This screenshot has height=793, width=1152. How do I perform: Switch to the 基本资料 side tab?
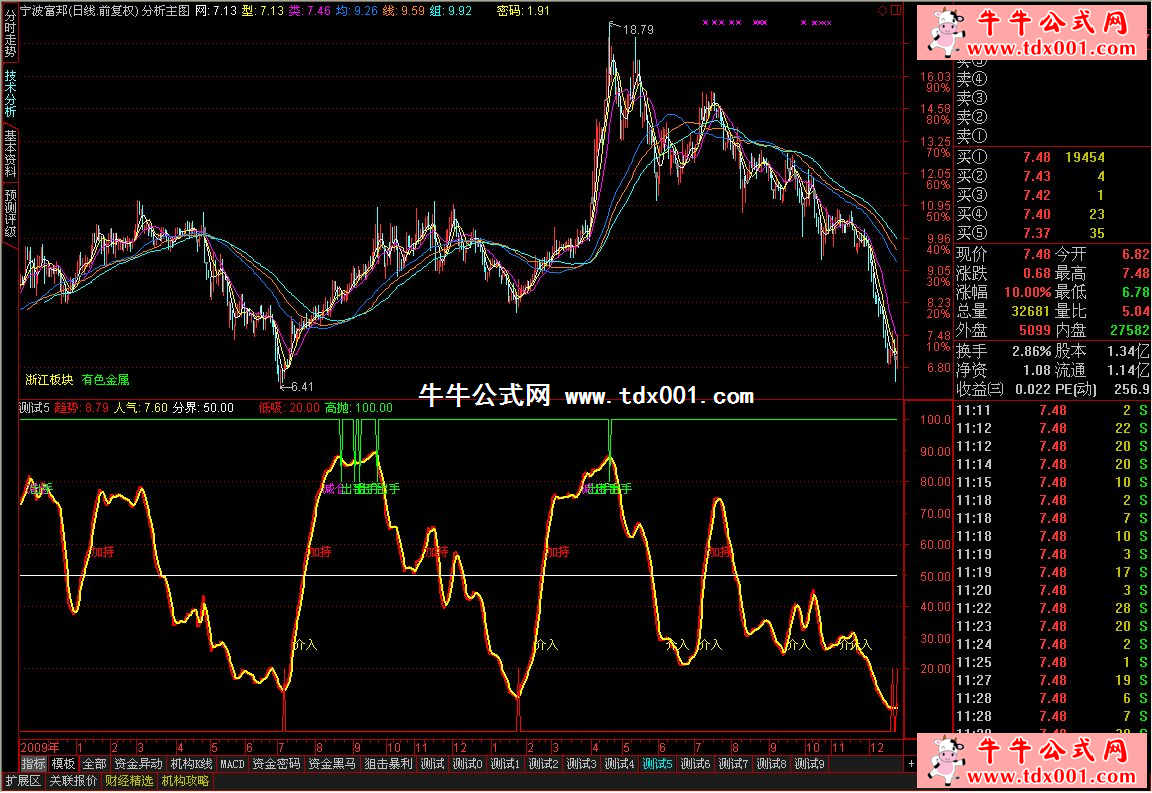(9, 154)
